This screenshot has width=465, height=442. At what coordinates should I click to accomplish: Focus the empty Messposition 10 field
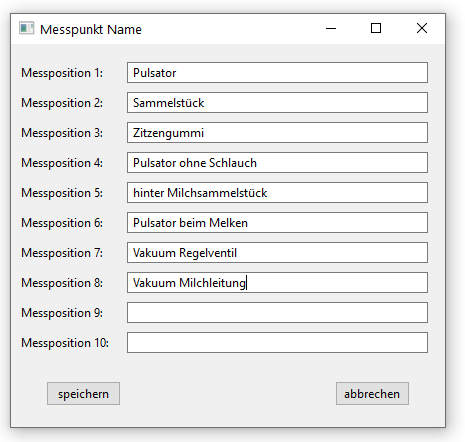coord(277,343)
